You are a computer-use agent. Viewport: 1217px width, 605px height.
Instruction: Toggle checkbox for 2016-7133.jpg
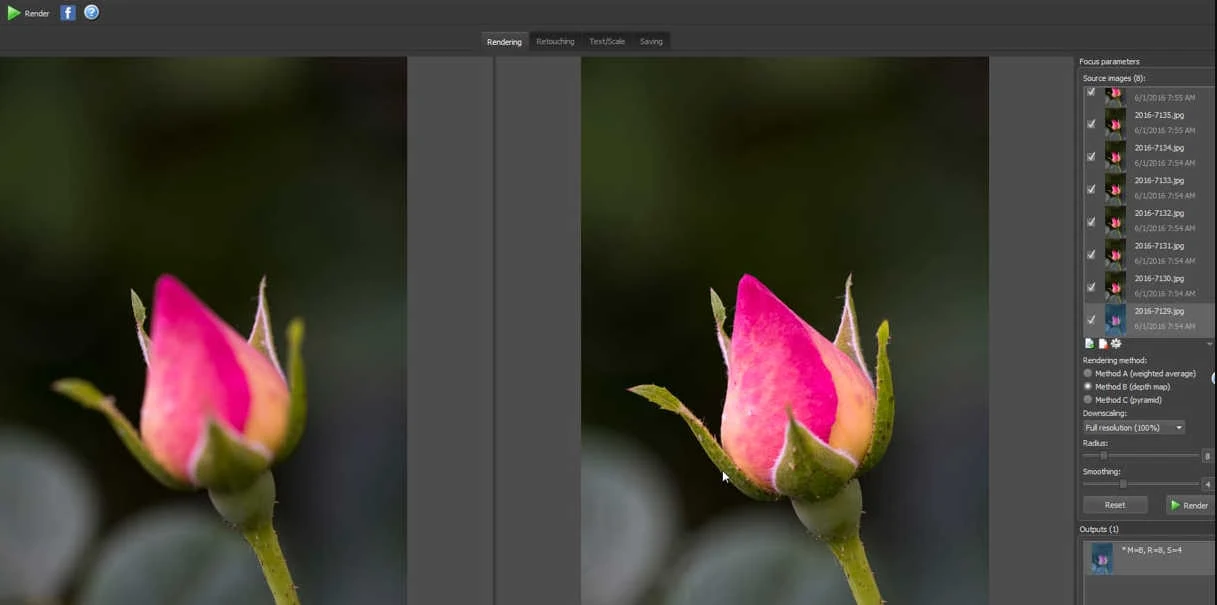(1091, 189)
